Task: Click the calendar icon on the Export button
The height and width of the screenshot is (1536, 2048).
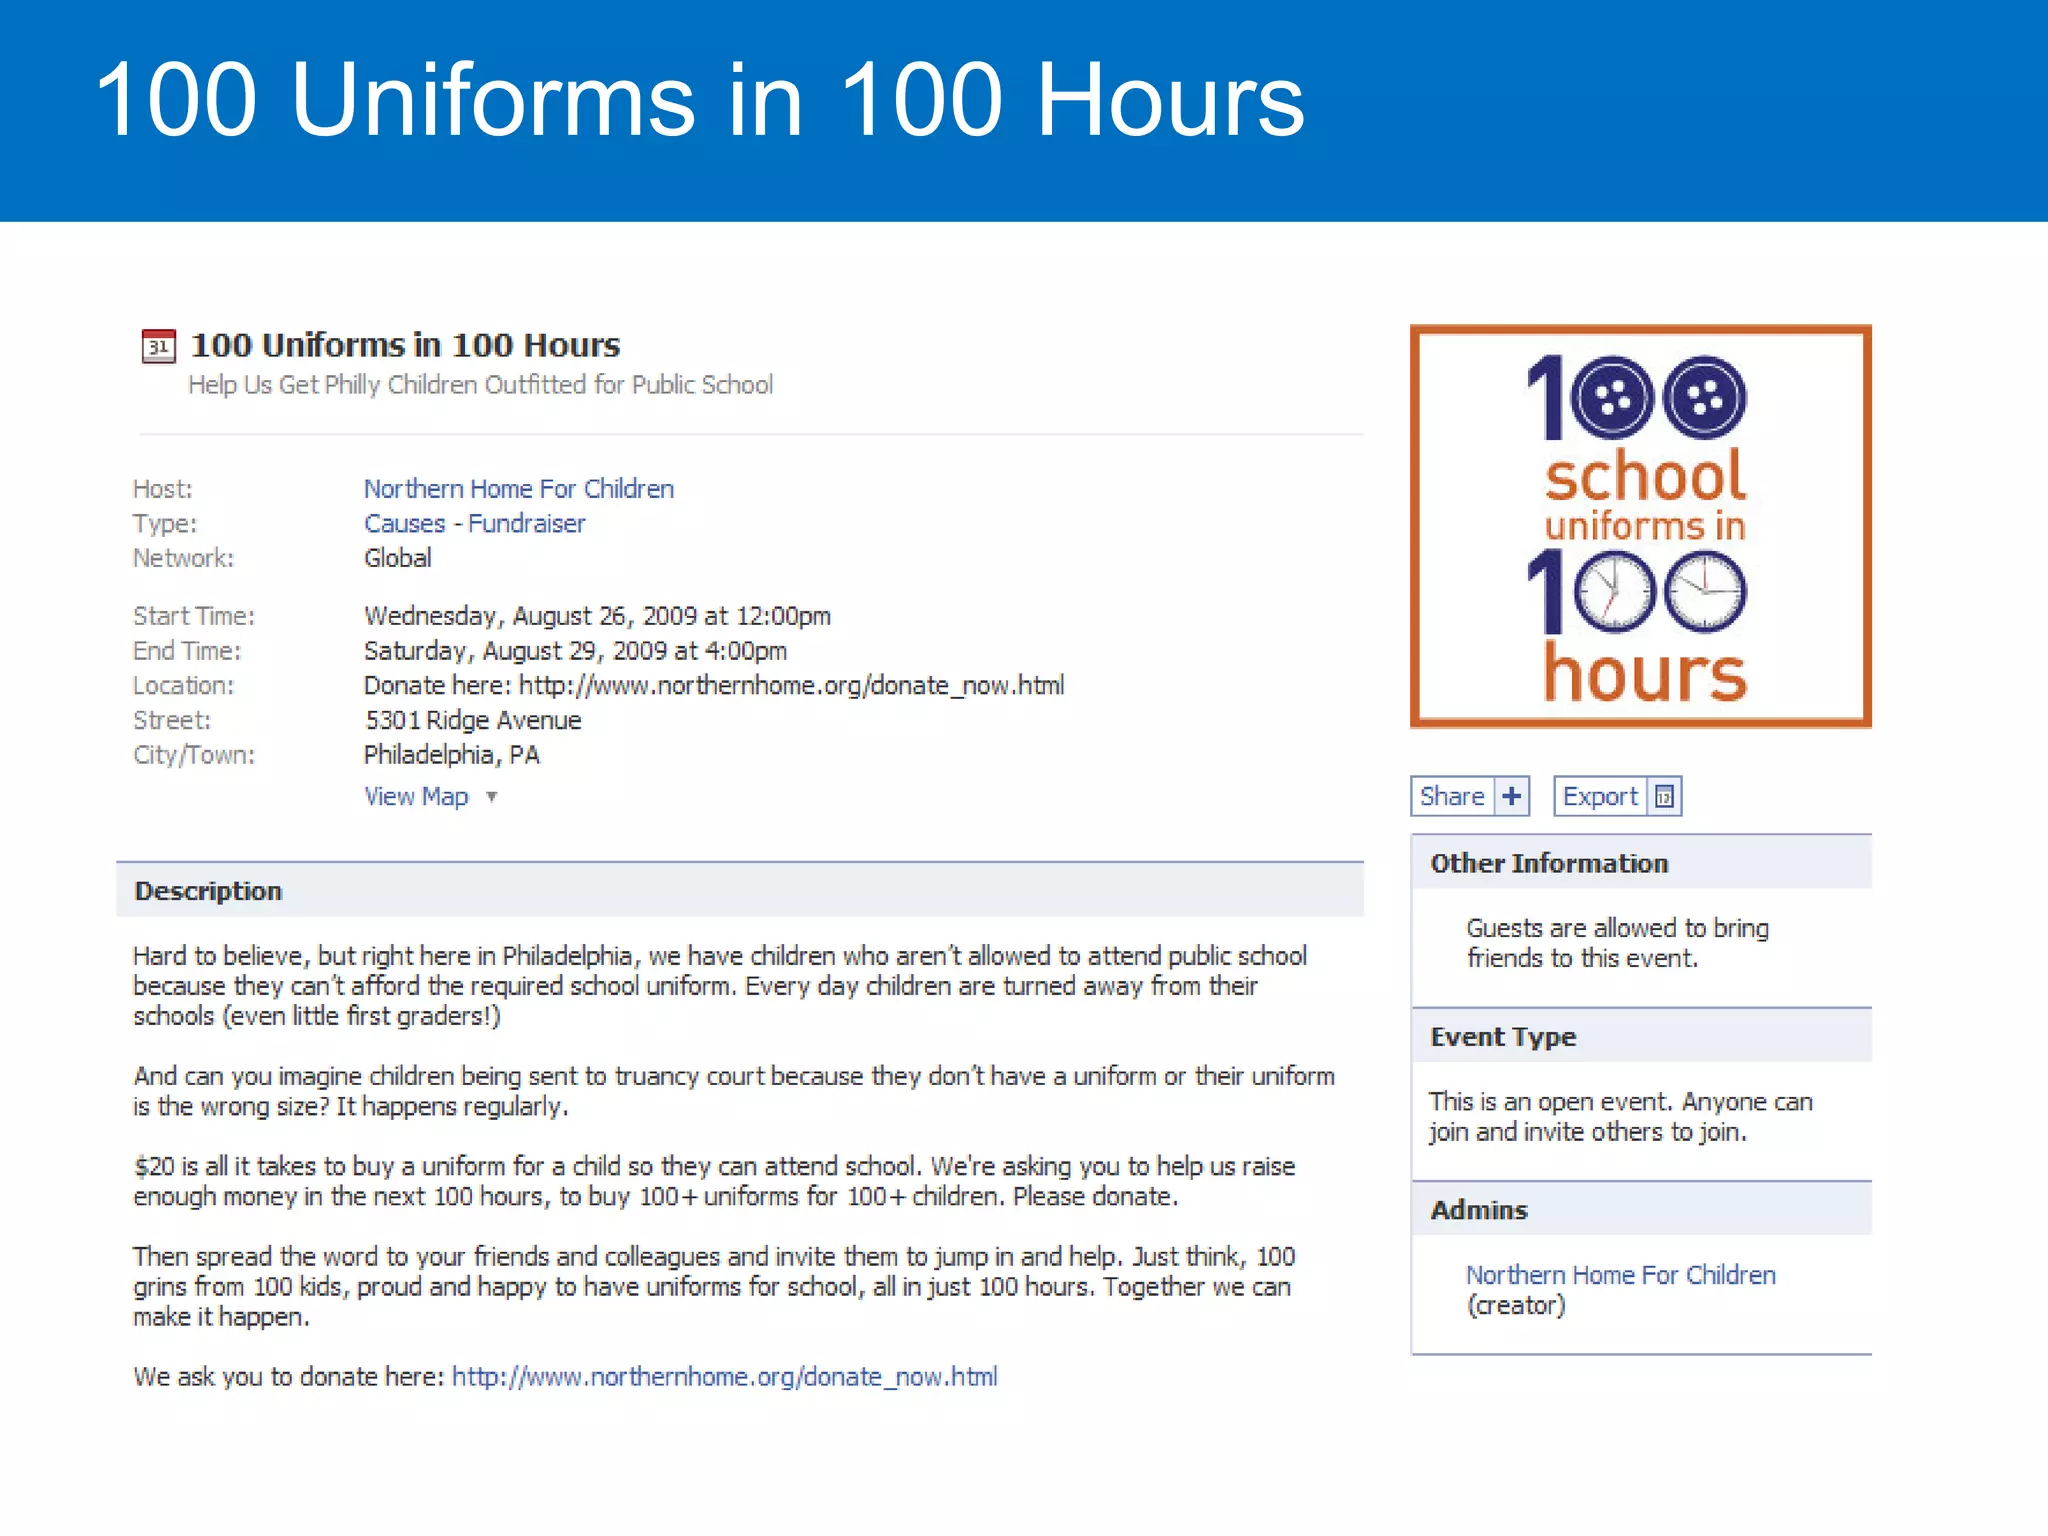Action: 1664,796
